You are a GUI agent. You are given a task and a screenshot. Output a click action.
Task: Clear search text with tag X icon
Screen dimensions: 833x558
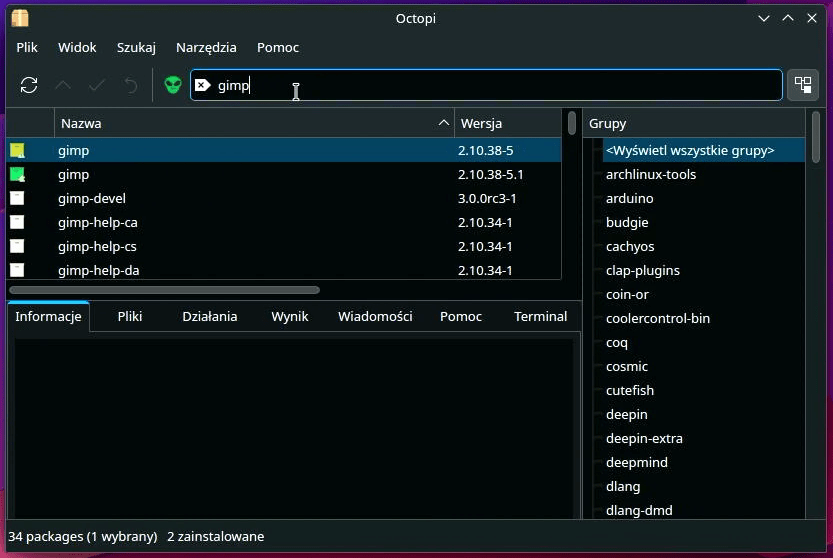coord(202,85)
